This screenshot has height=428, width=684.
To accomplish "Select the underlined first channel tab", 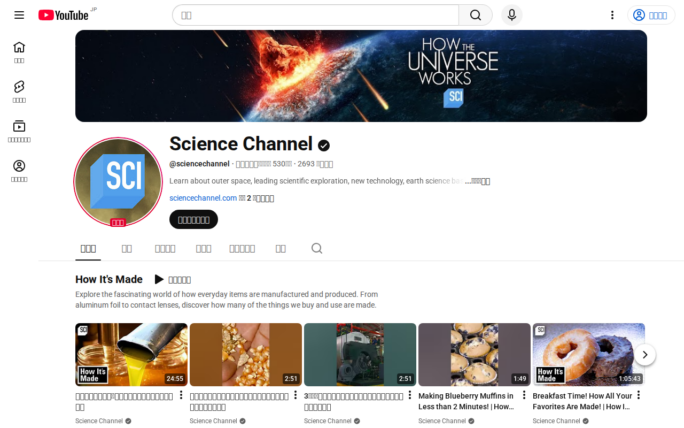I will 88,248.
